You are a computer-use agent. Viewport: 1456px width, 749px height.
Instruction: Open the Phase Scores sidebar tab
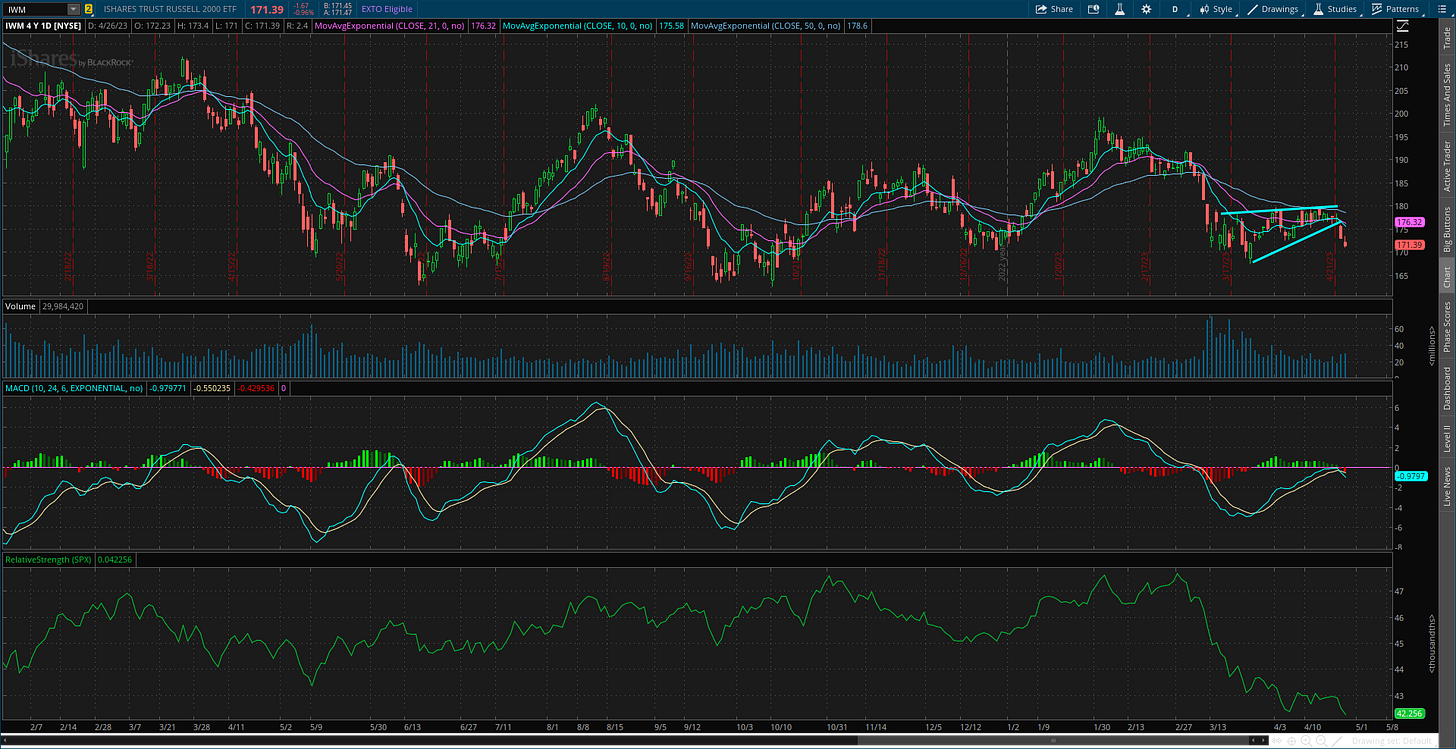(1447, 326)
